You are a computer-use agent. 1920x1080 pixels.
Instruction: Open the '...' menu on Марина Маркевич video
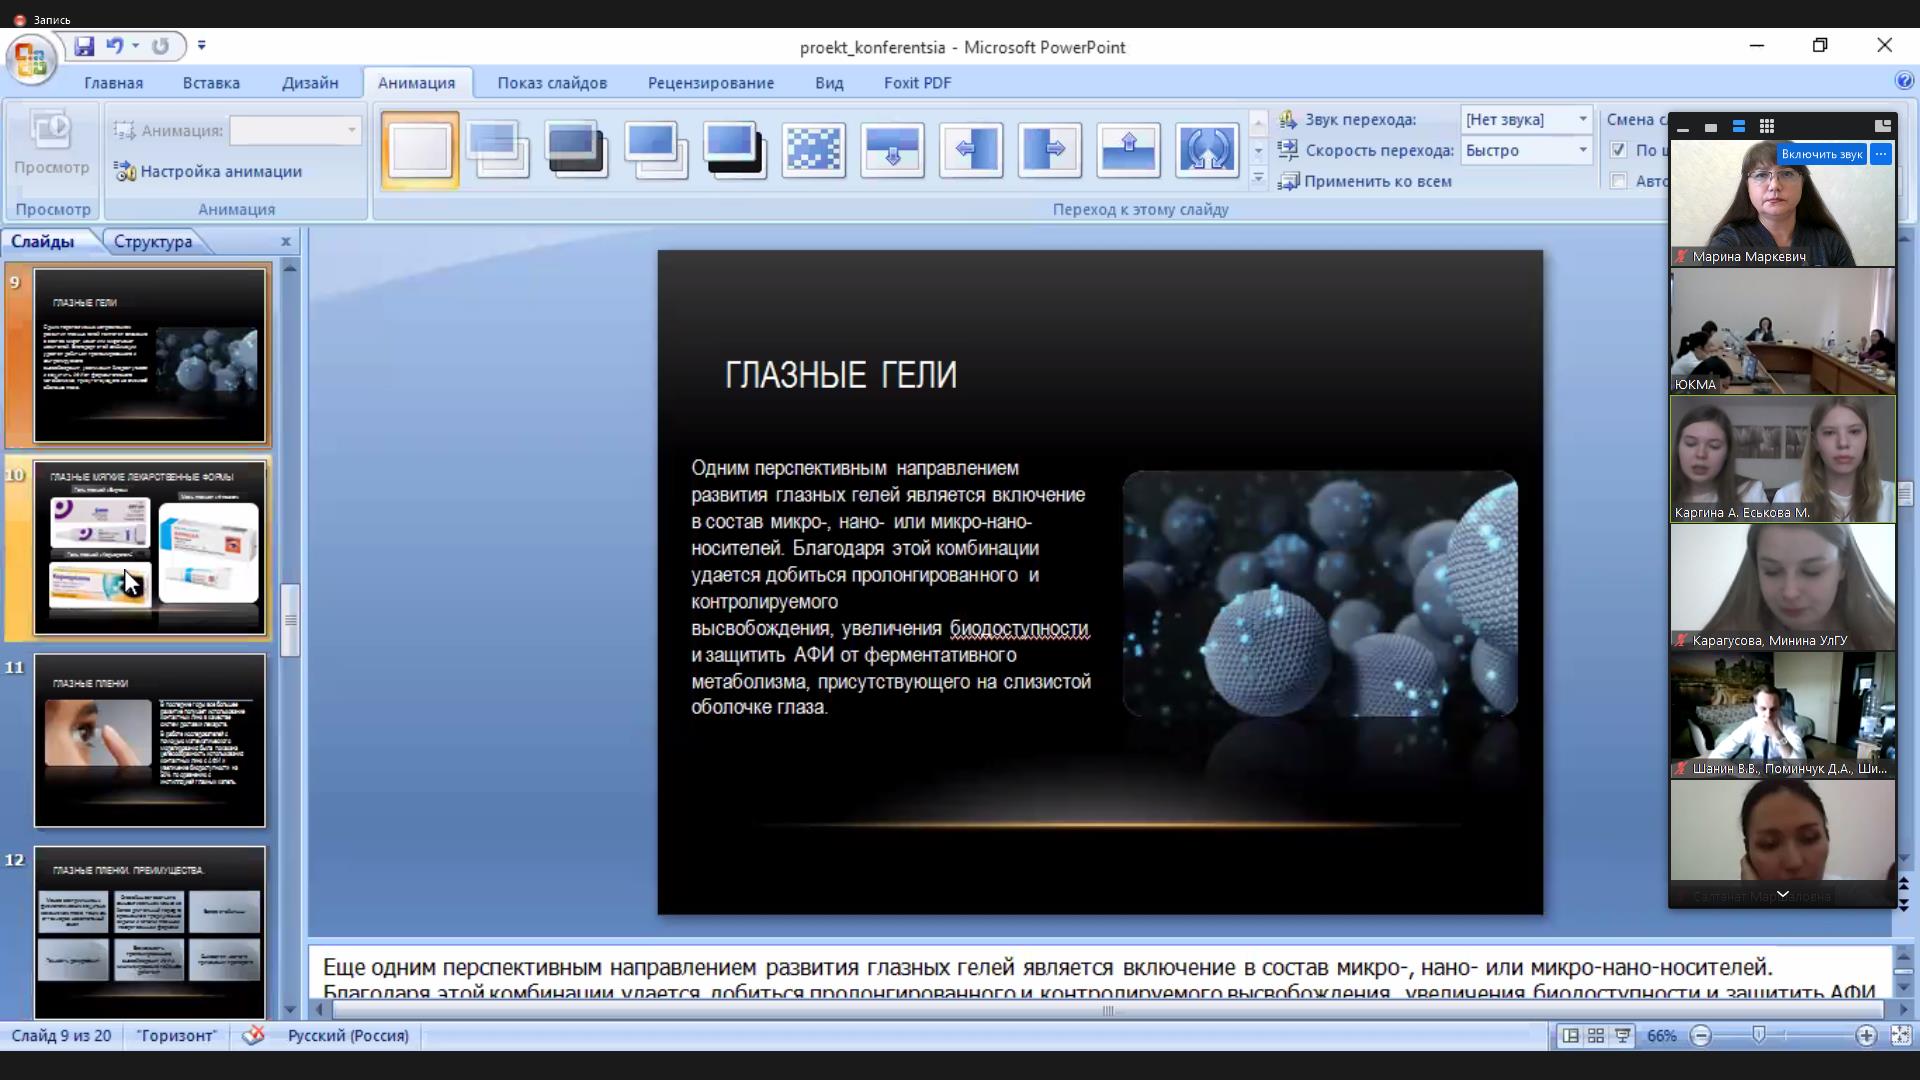click(x=1881, y=154)
